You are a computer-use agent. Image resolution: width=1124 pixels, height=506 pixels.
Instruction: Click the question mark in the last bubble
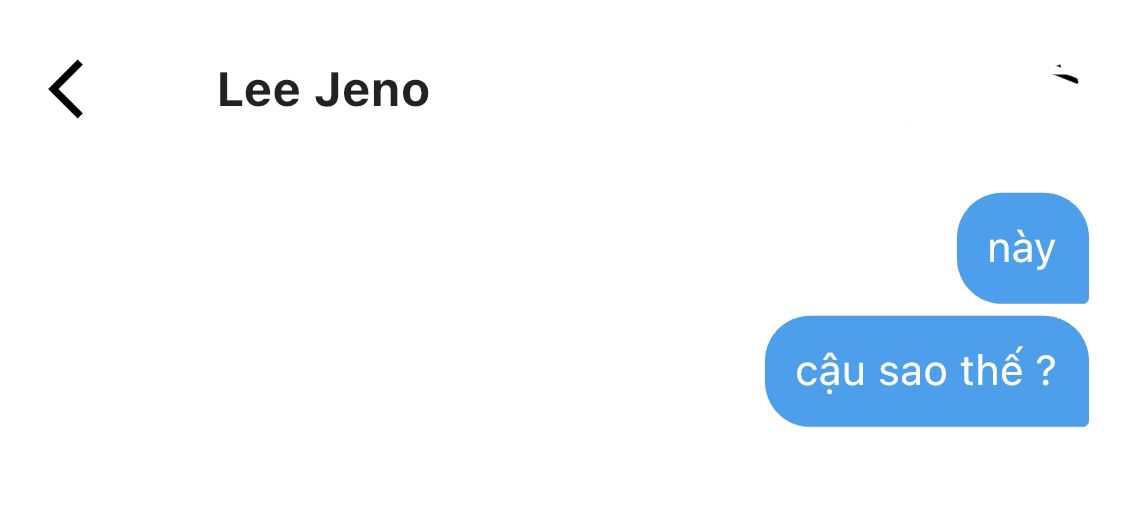tap(1046, 371)
